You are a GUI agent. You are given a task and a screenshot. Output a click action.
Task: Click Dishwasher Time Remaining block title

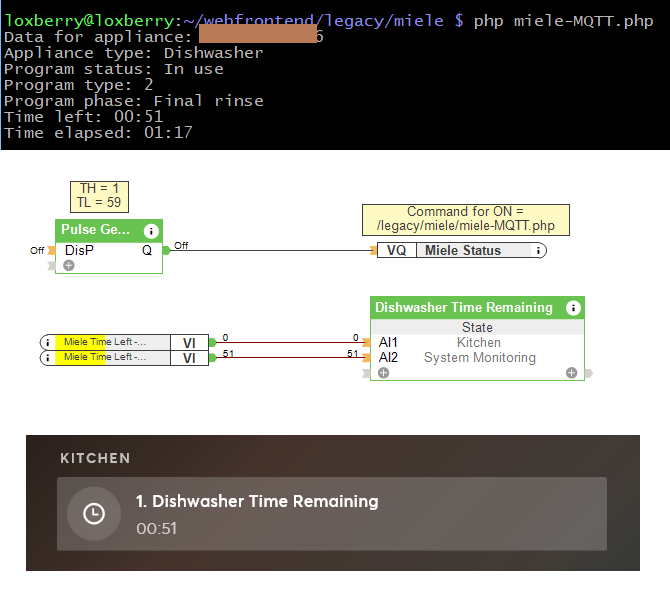click(x=464, y=307)
